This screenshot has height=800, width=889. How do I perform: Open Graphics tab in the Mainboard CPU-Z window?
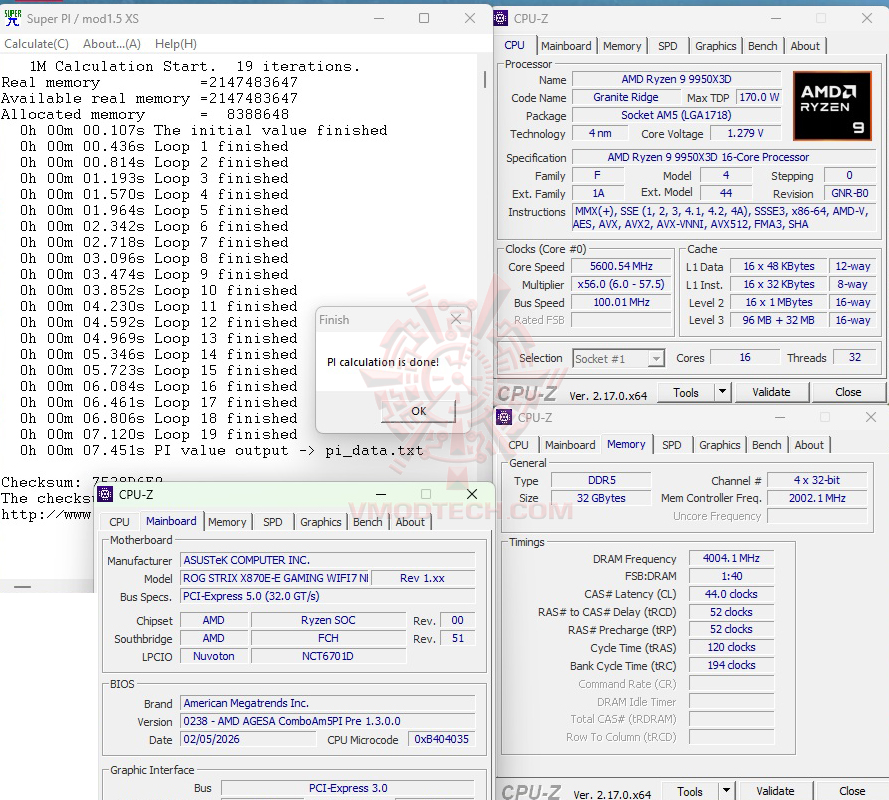pyautogui.click(x=320, y=522)
